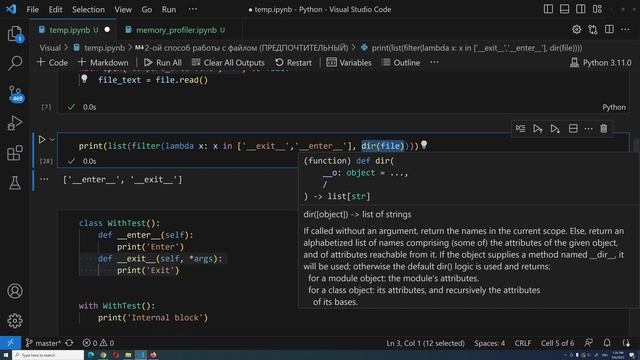Open the Edit menu
The width and height of the screenshot is (640, 360).
(x=55, y=9)
